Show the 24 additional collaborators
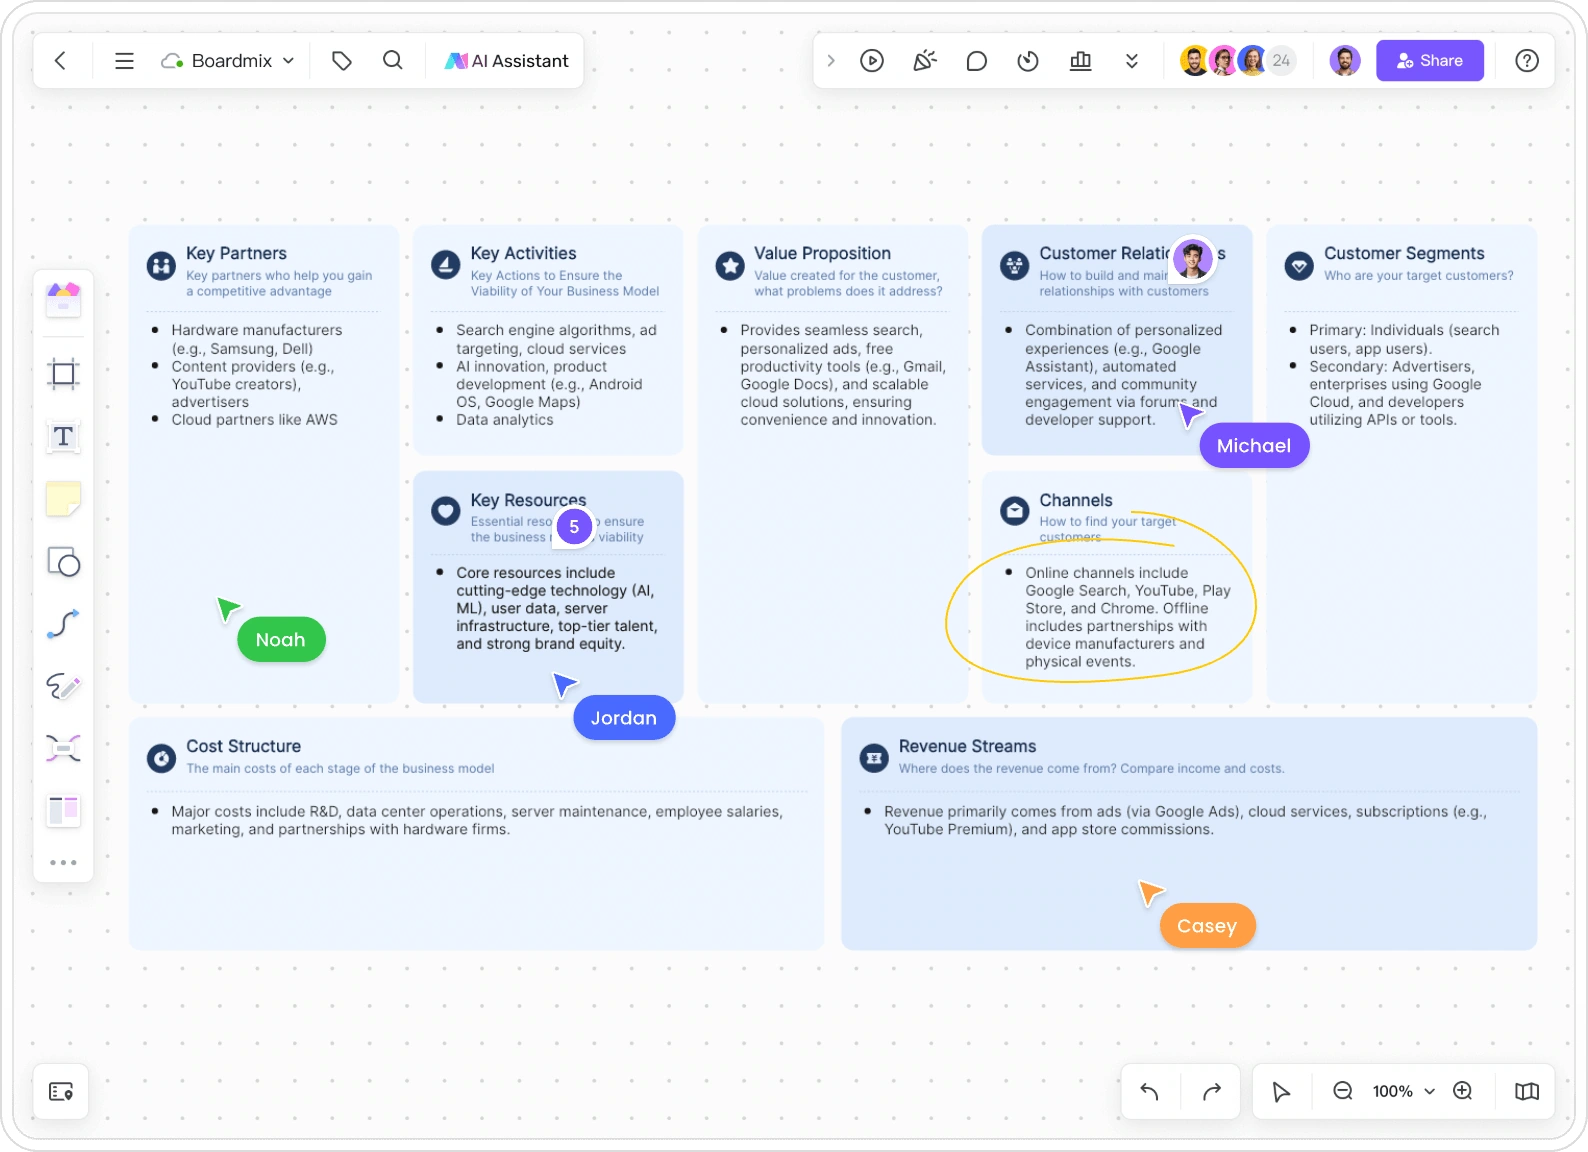This screenshot has height=1152, width=1588. 1281,61
